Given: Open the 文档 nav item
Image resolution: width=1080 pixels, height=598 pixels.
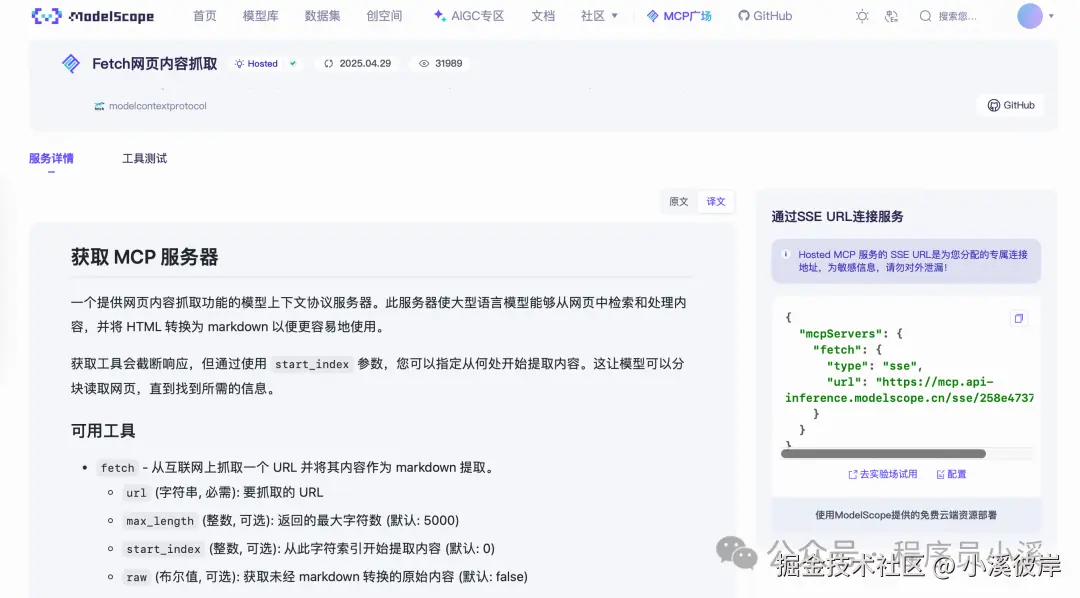Looking at the screenshot, I should 543,16.
